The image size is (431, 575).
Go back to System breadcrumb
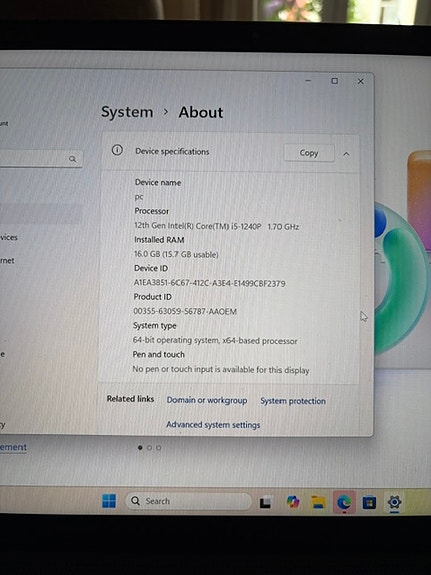pyautogui.click(x=127, y=112)
